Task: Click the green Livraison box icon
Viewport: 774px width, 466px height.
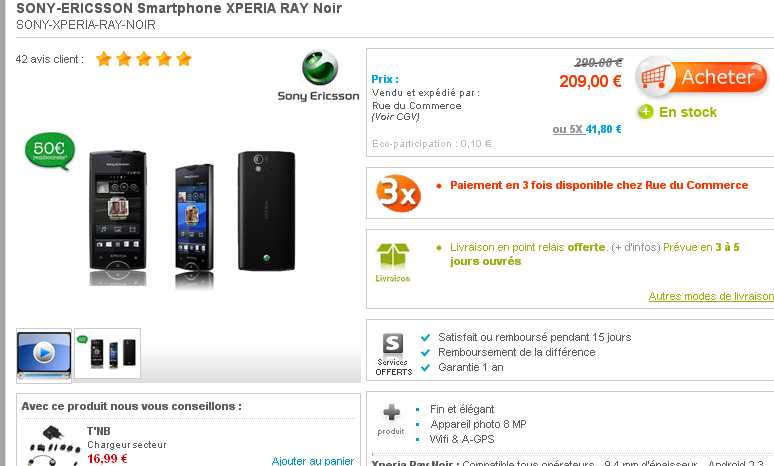Action: point(393,263)
